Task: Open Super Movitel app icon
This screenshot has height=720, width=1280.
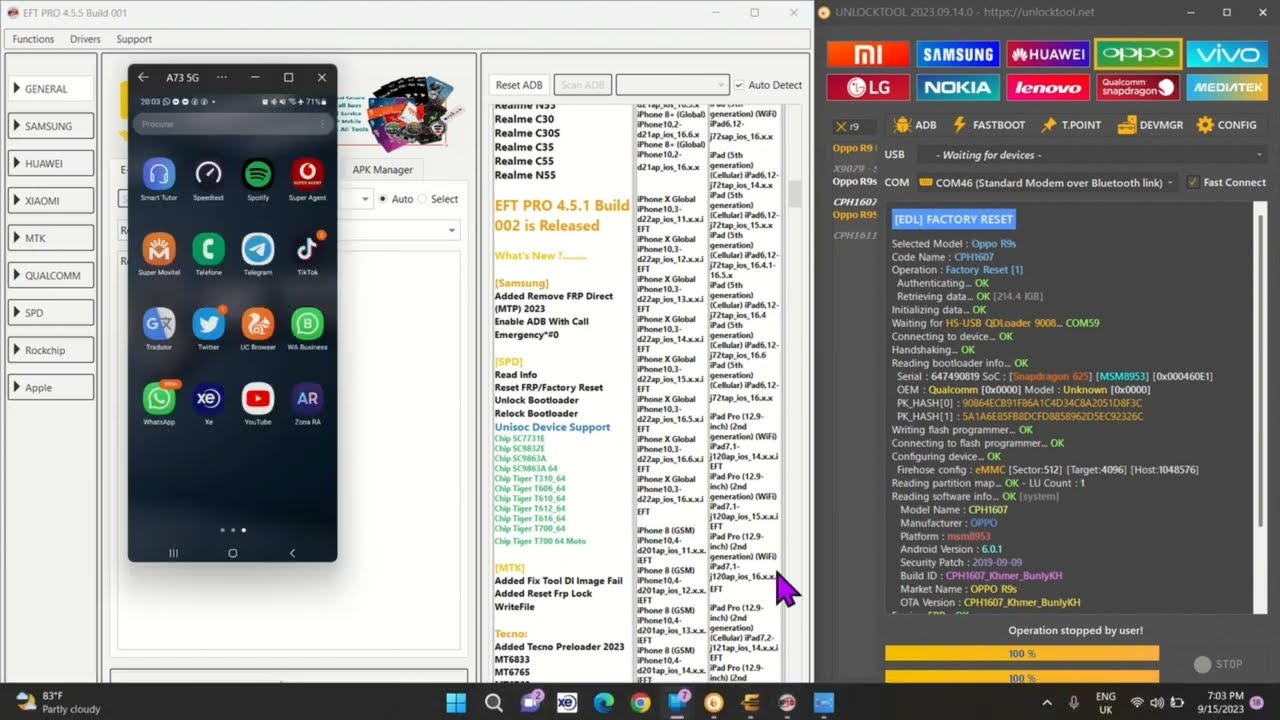Action: click(x=158, y=248)
